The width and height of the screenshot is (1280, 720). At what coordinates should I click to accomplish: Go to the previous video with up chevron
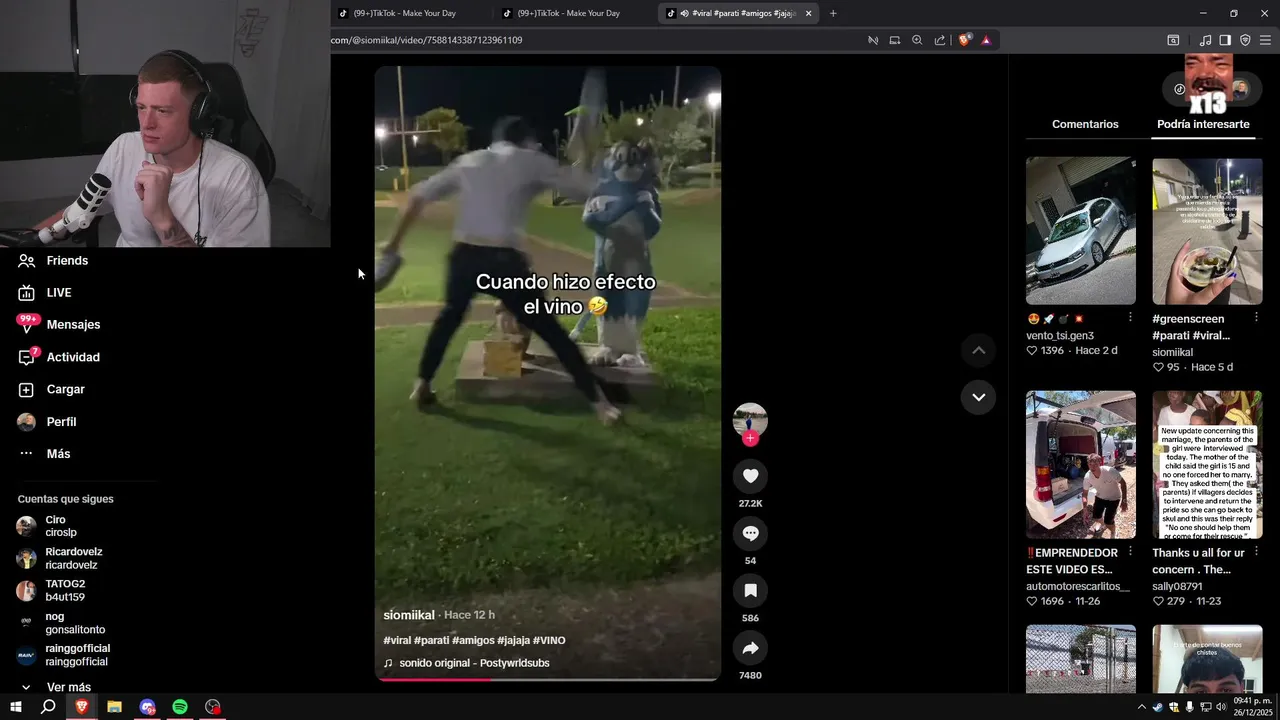pyautogui.click(x=978, y=350)
